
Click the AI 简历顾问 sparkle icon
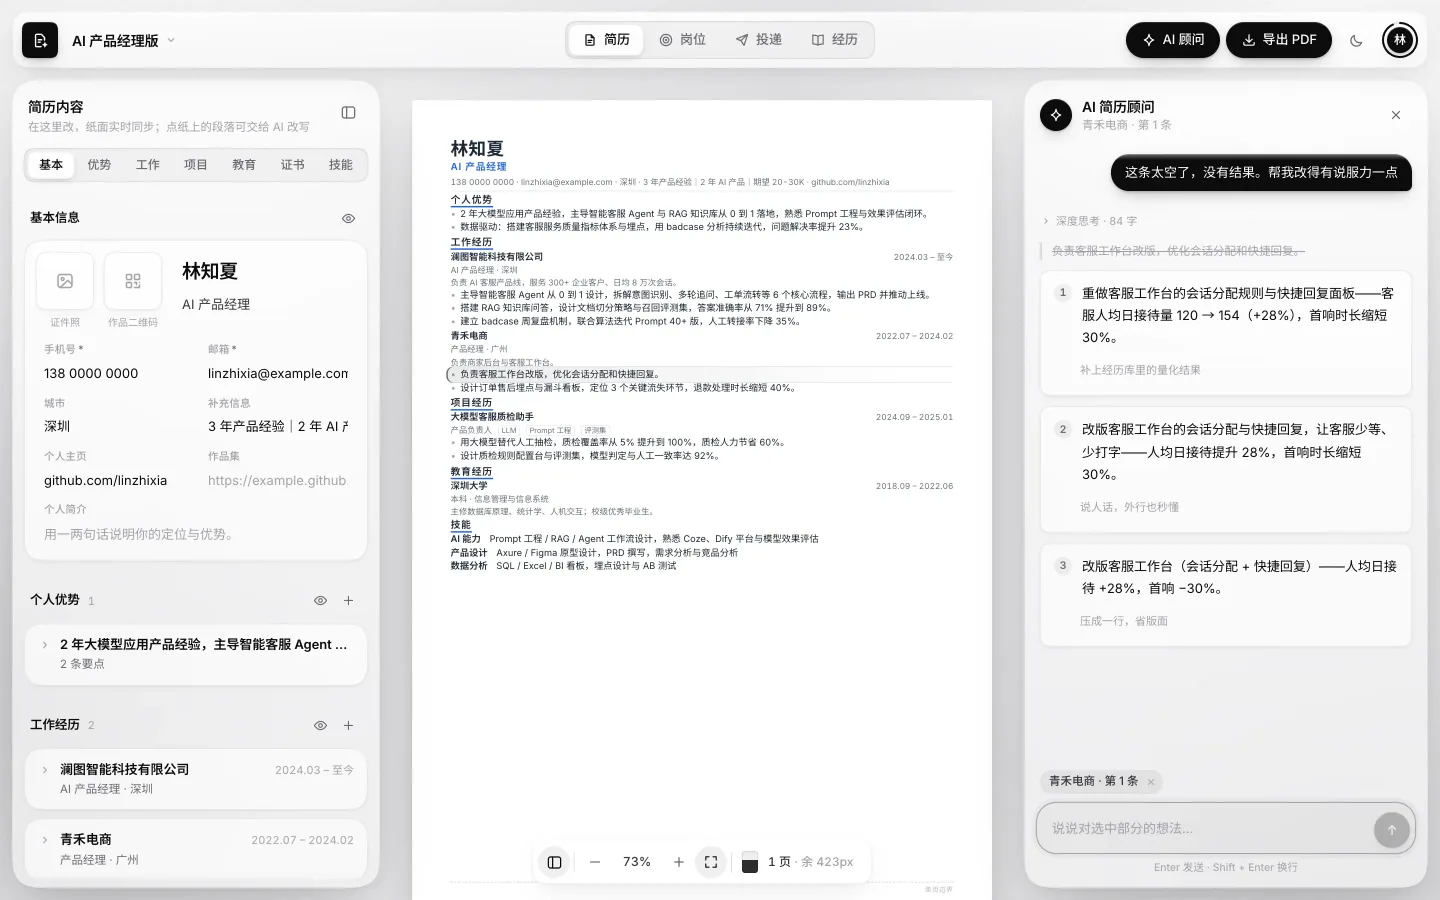(x=1056, y=115)
